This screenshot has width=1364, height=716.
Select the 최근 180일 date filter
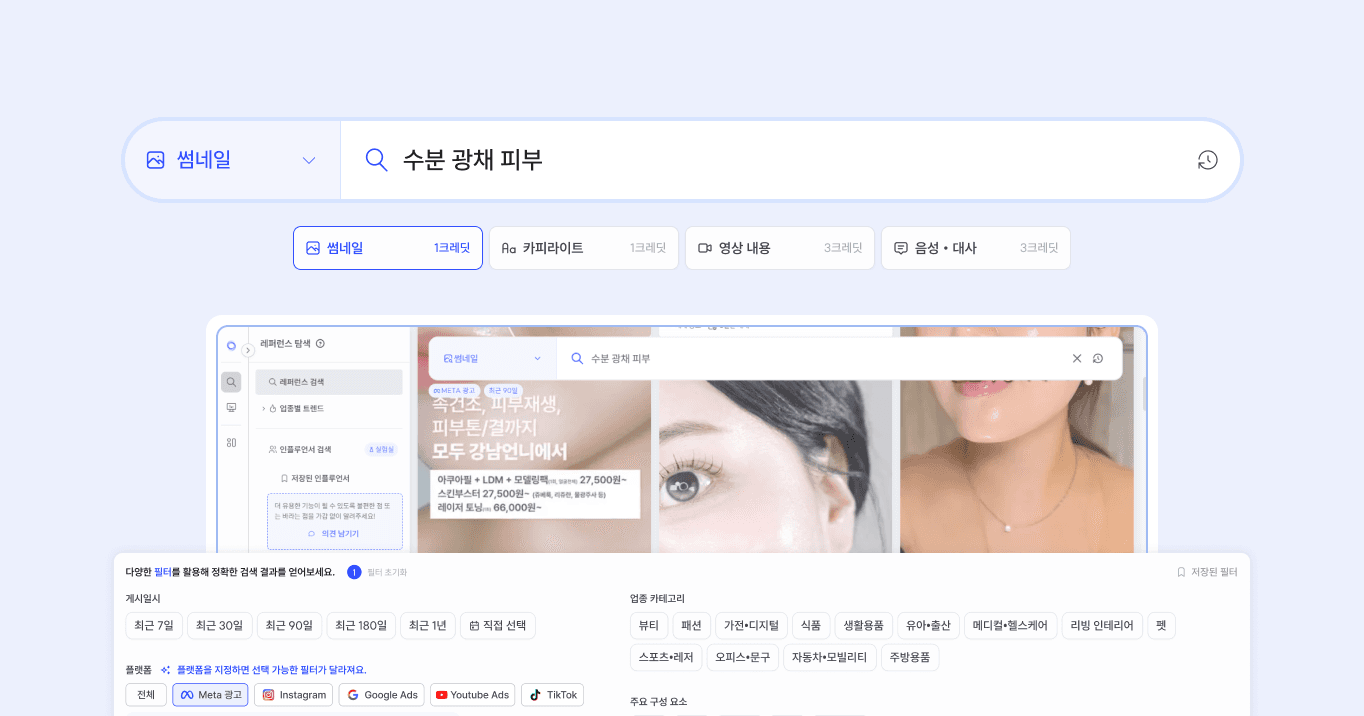tap(361, 626)
